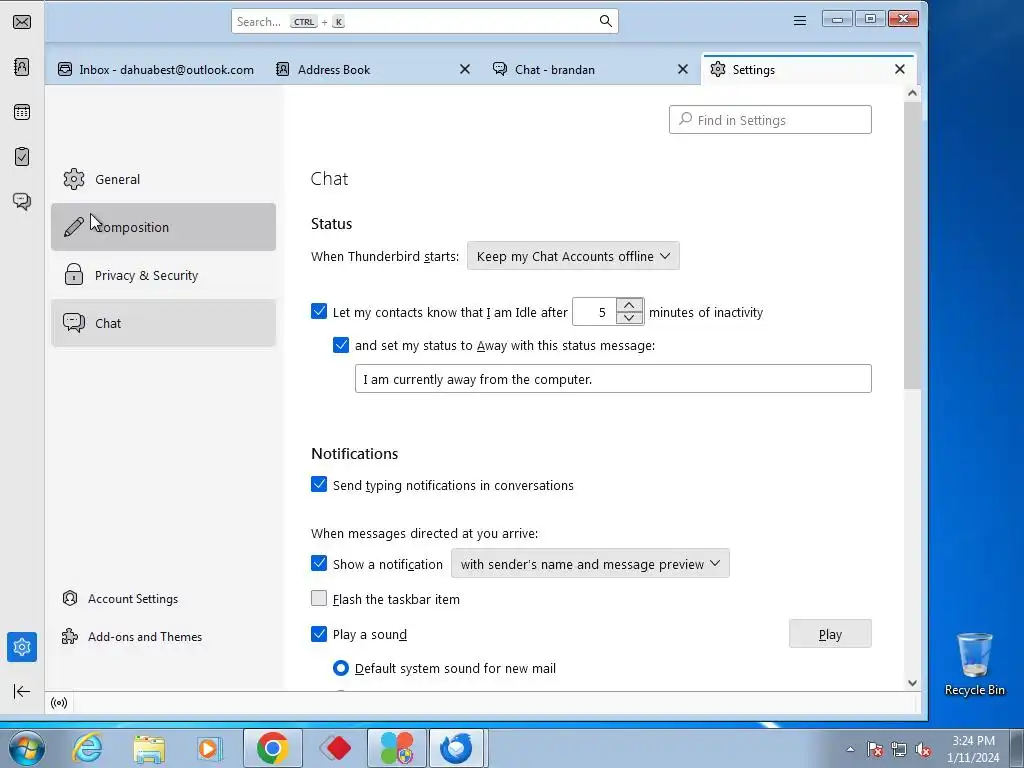Image resolution: width=1024 pixels, height=768 pixels.
Task: Switch to Inbox - dahuabest@outlook.com tab
Action: tap(155, 69)
